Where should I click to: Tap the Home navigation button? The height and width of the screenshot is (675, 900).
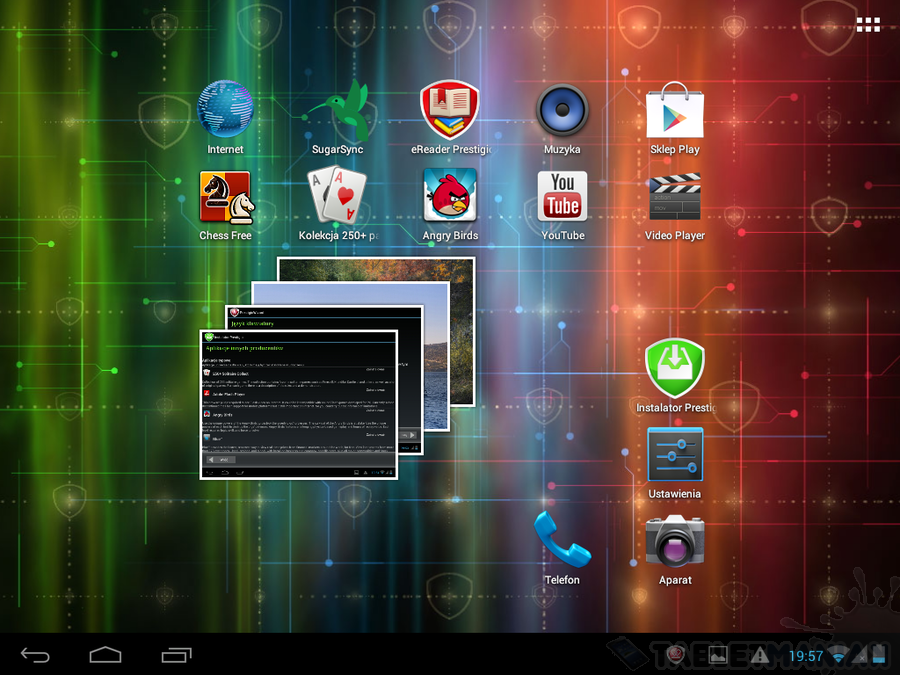[x=106, y=655]
